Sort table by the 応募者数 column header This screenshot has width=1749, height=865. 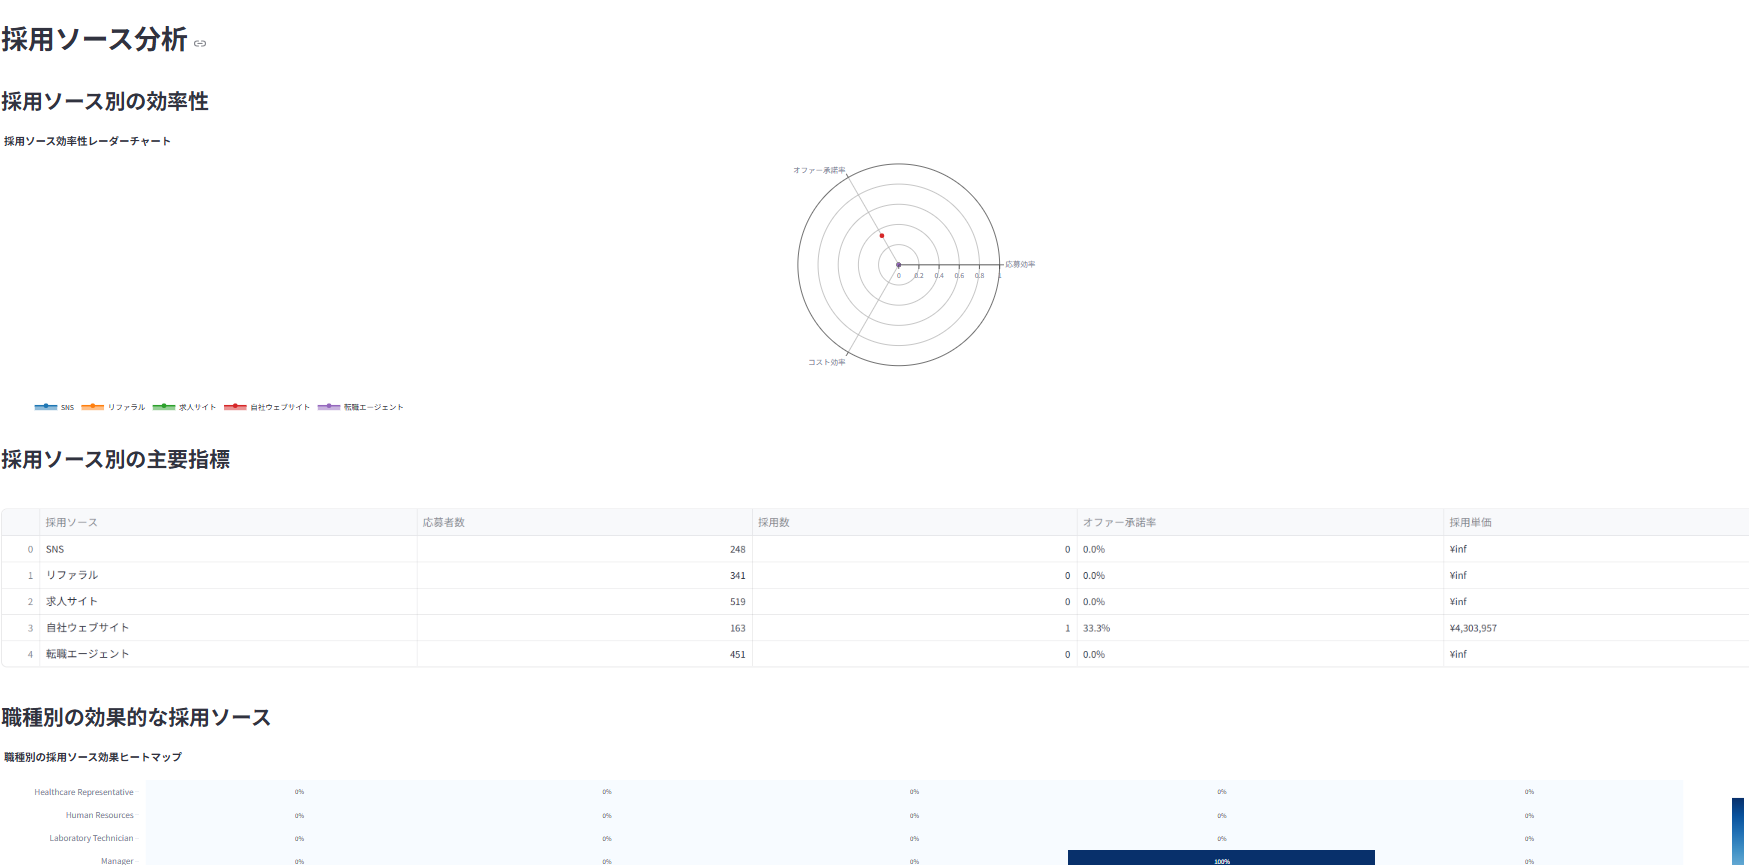(585, 522)
